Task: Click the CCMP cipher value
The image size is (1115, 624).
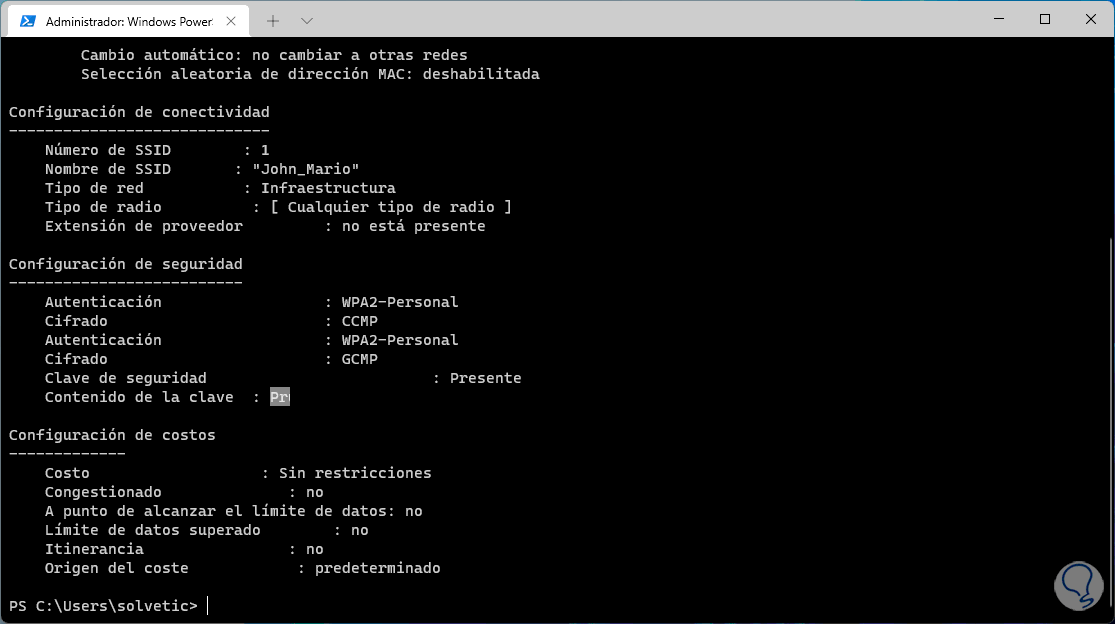Action: pyautogui.click(x=360, y=321)
